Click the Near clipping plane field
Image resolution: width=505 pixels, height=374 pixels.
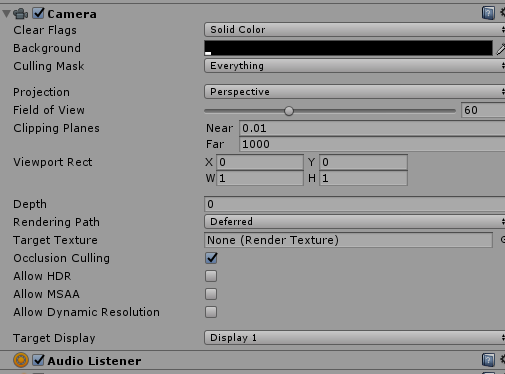pyautogui.click(x=372, y=128)
